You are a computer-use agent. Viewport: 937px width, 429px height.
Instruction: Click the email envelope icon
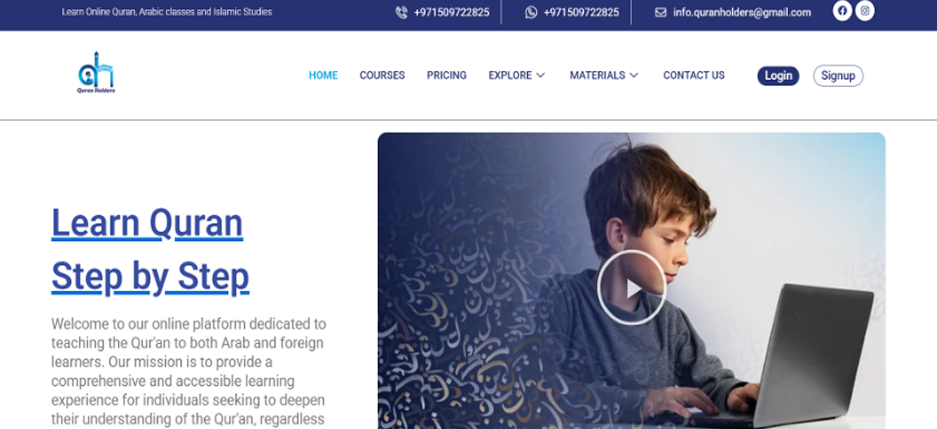[660, 12]
